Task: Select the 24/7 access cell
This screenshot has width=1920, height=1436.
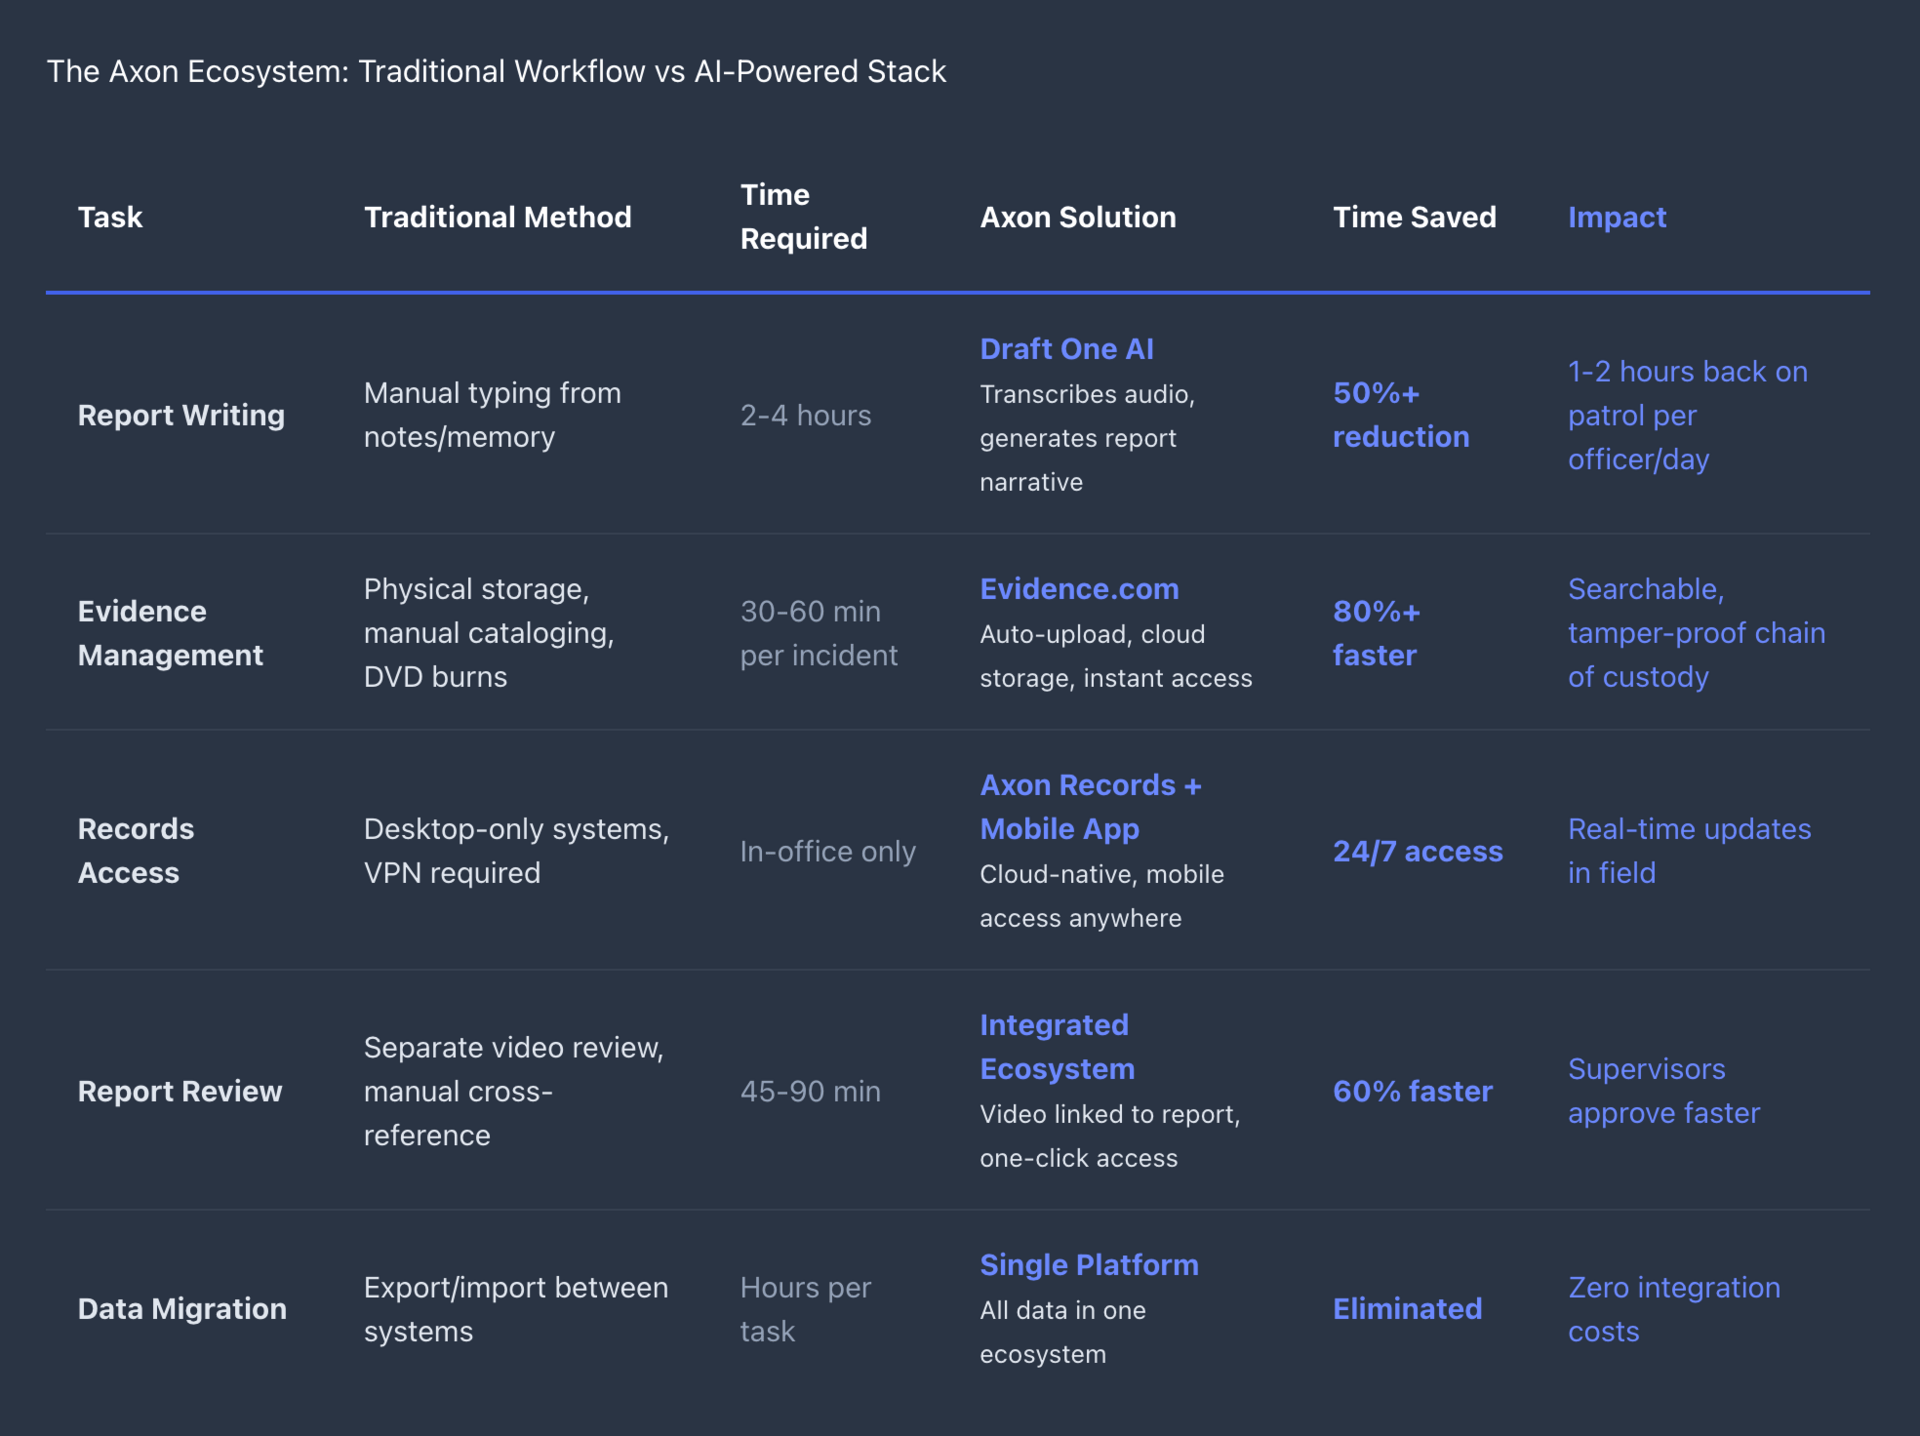Action: click(x=1417, y=851)
